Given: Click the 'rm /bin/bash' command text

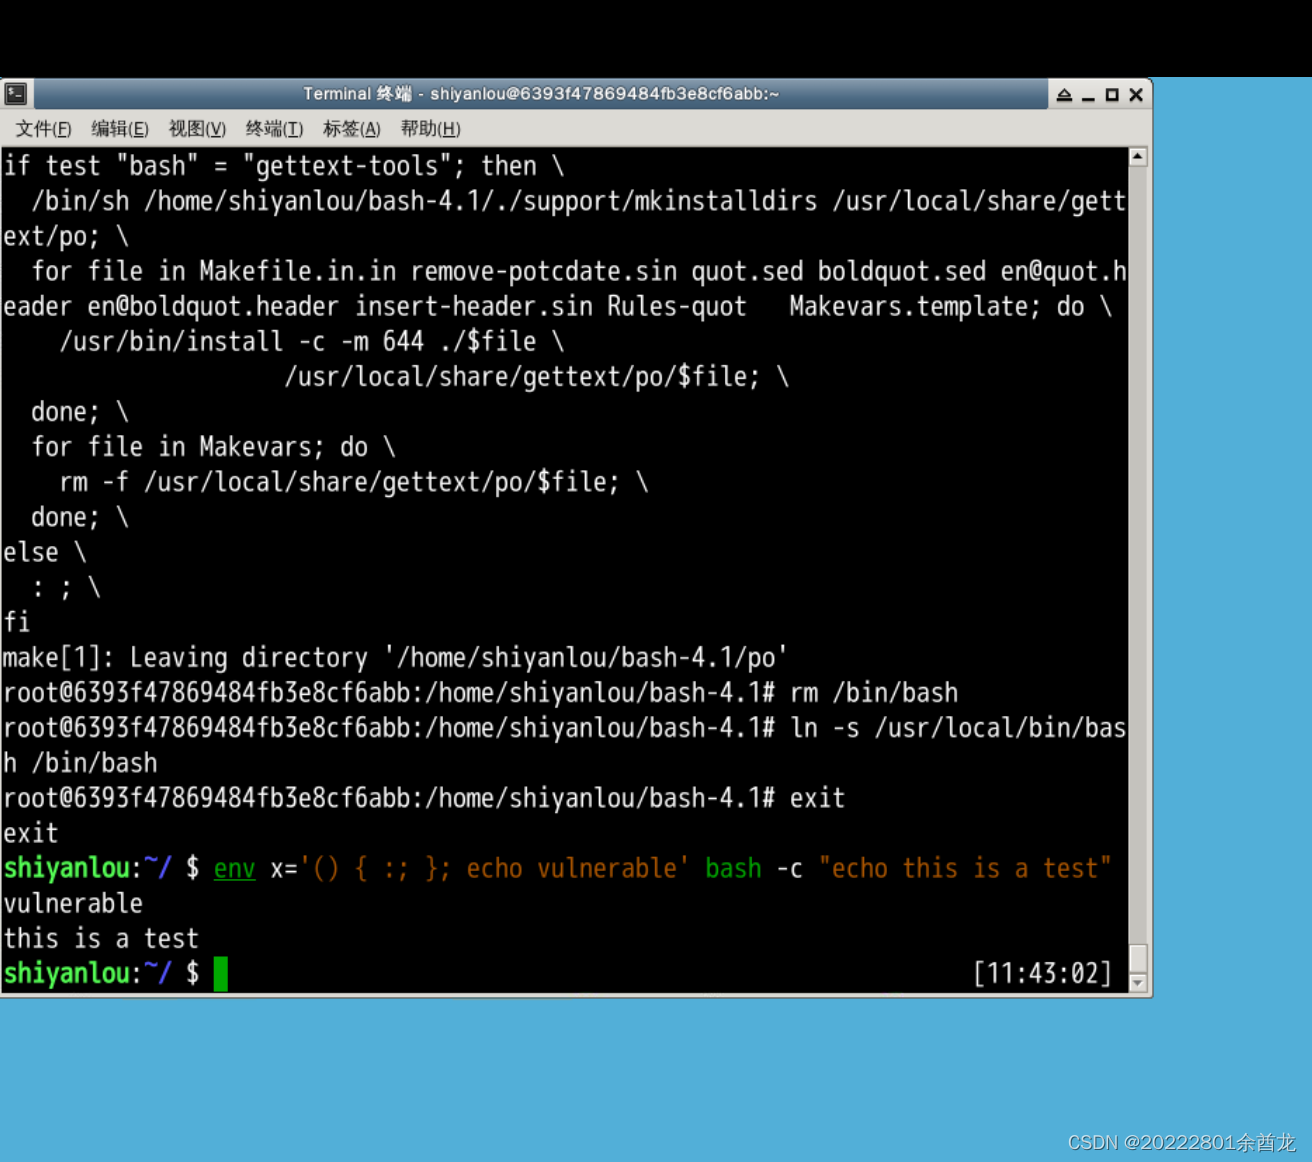Looking at the screenshot, I should [x=874, y=692].
